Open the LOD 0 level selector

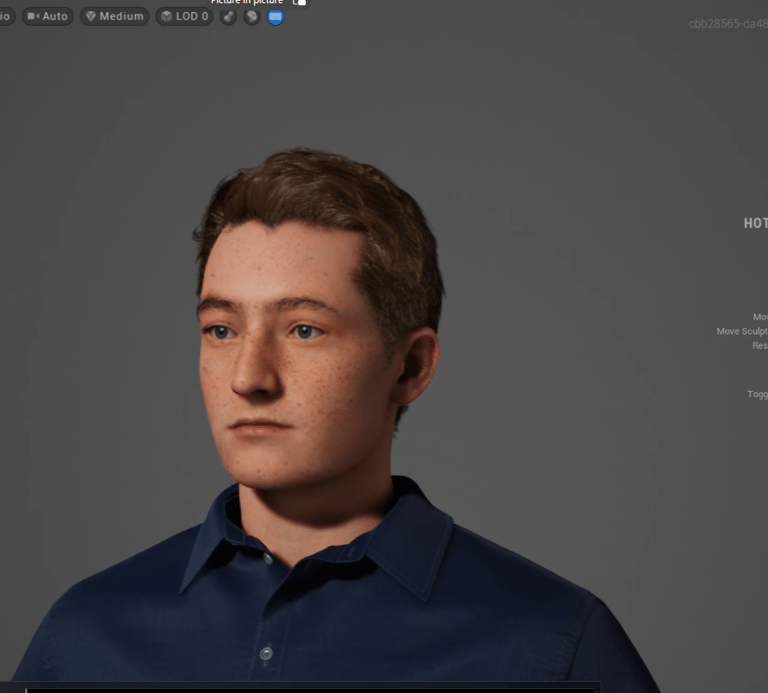click(x=185, y=17)
